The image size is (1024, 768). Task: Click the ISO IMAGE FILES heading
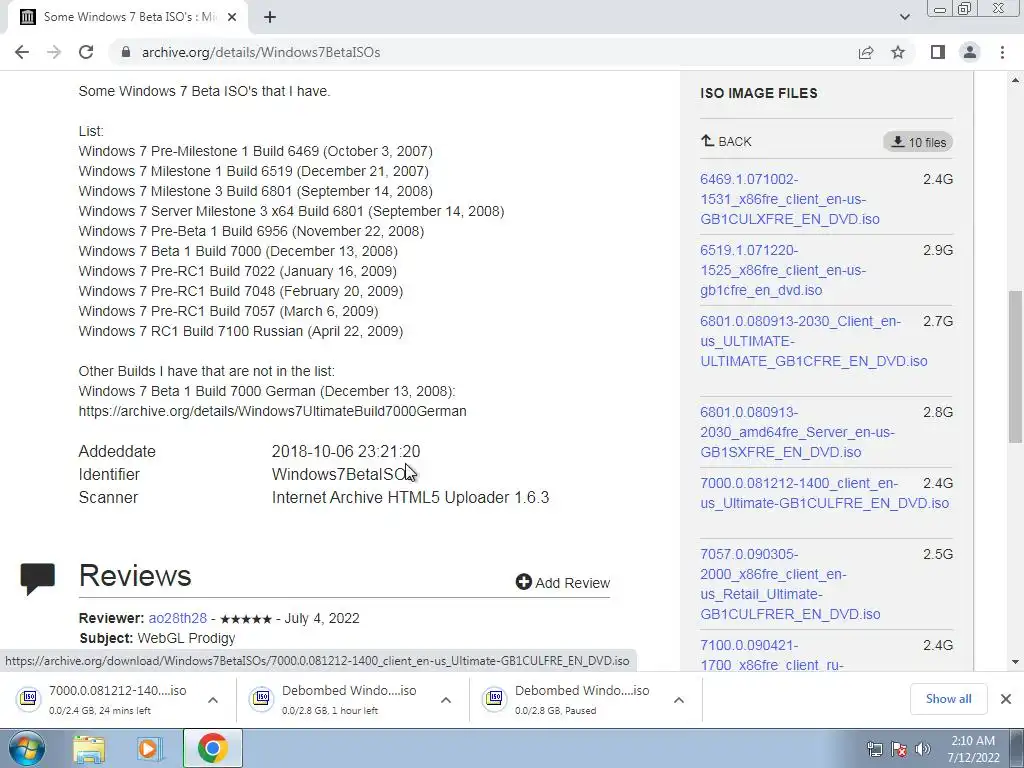tap(759, 93)
